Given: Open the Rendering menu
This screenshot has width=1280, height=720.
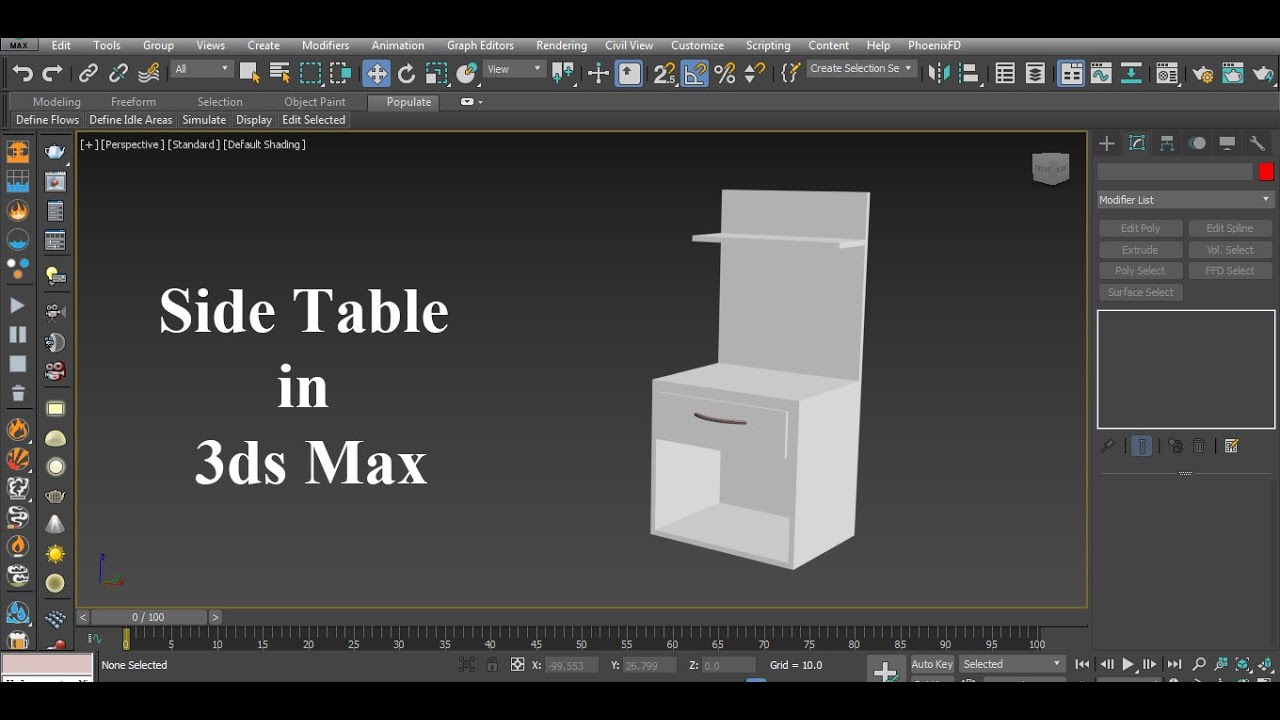Looking at the screenshot, I should tap(561, 45).
